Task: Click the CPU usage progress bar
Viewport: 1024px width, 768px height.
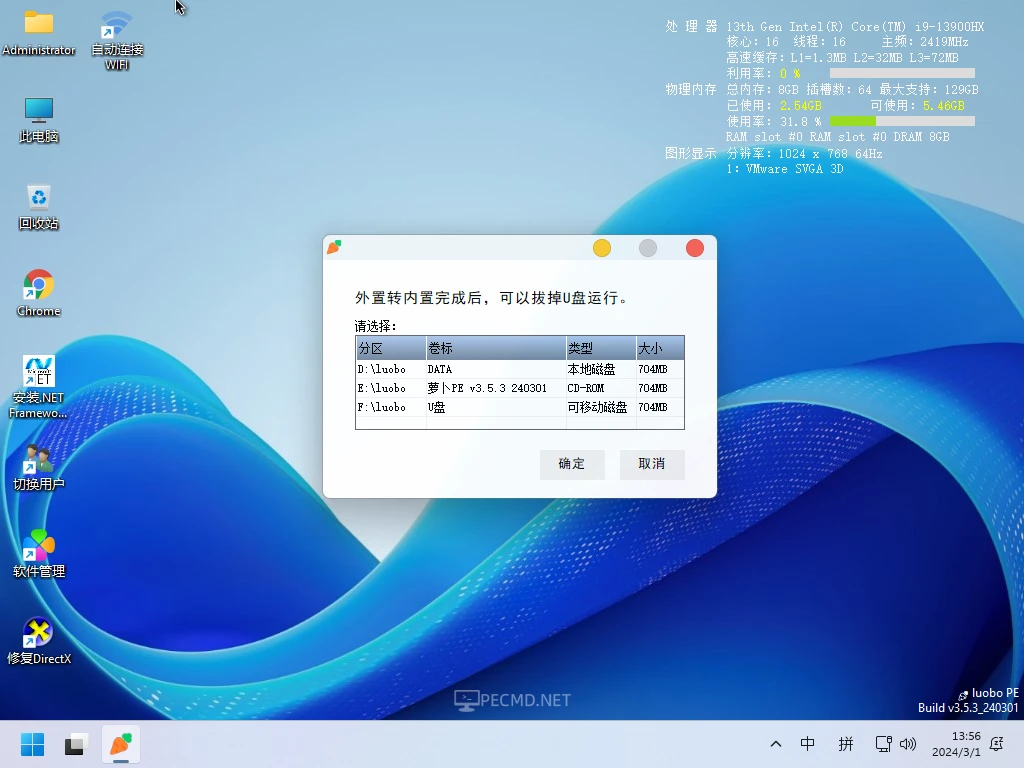Action: click(x=902, y=73)
